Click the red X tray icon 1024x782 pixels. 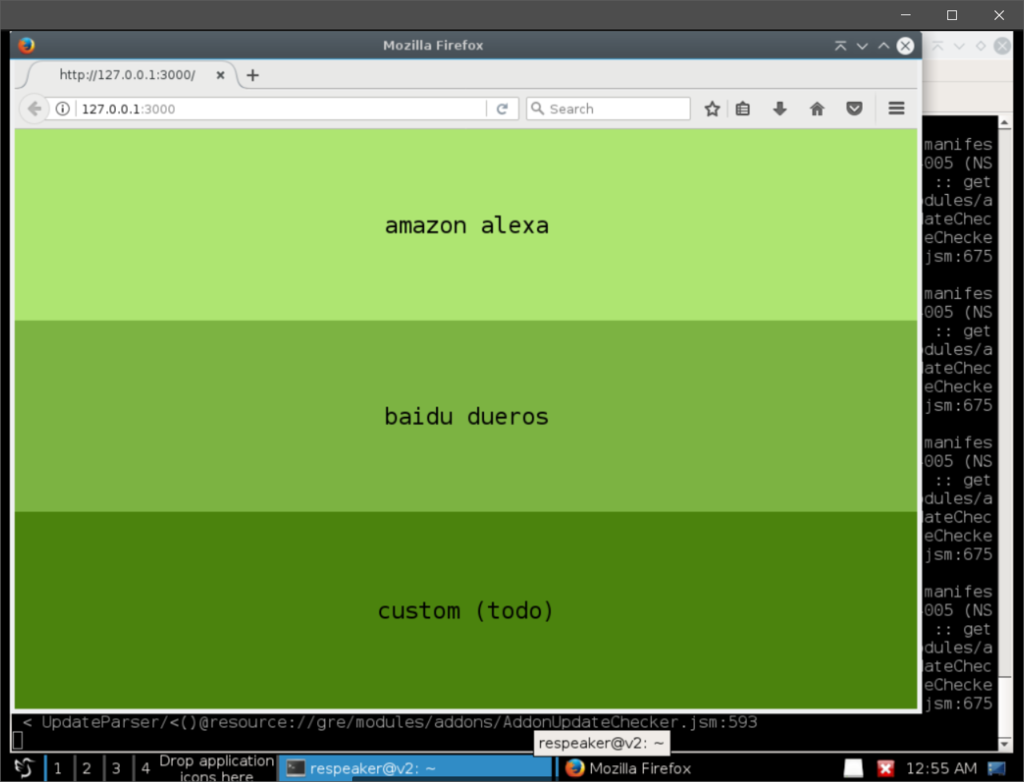[886, 768]
